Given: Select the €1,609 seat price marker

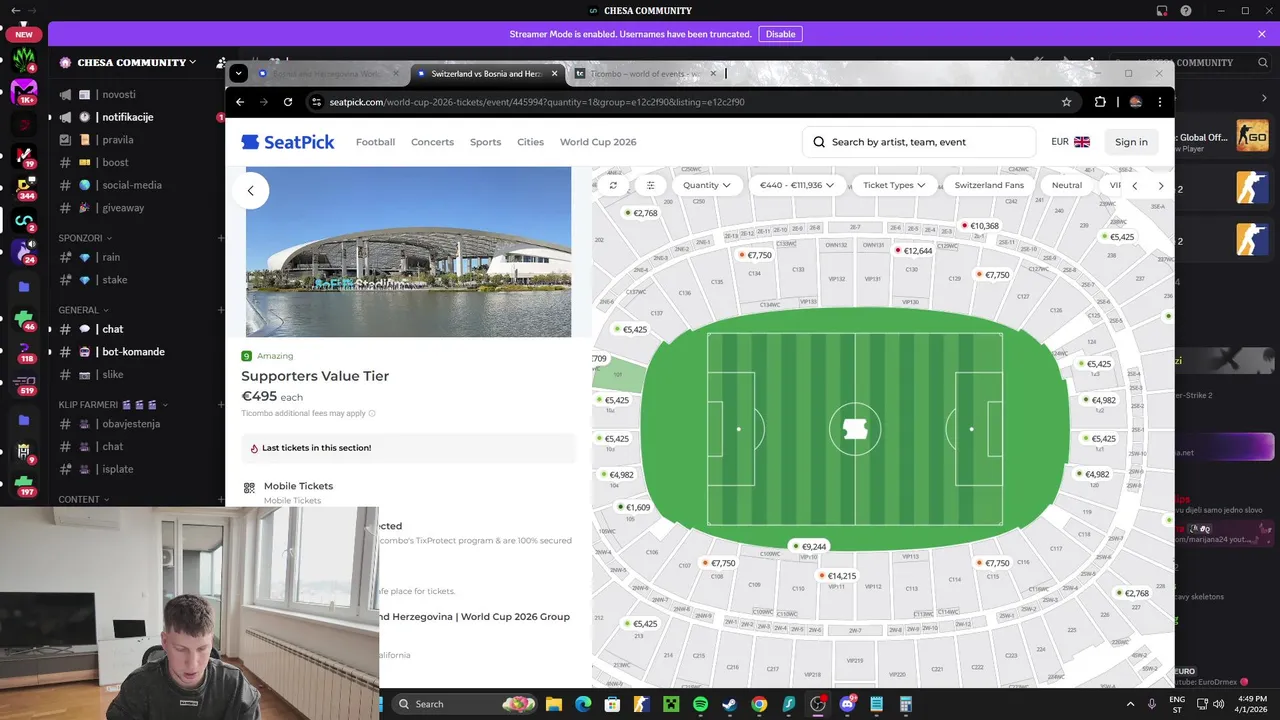Looking at the screenshot, I should click(x=634, y=507).
